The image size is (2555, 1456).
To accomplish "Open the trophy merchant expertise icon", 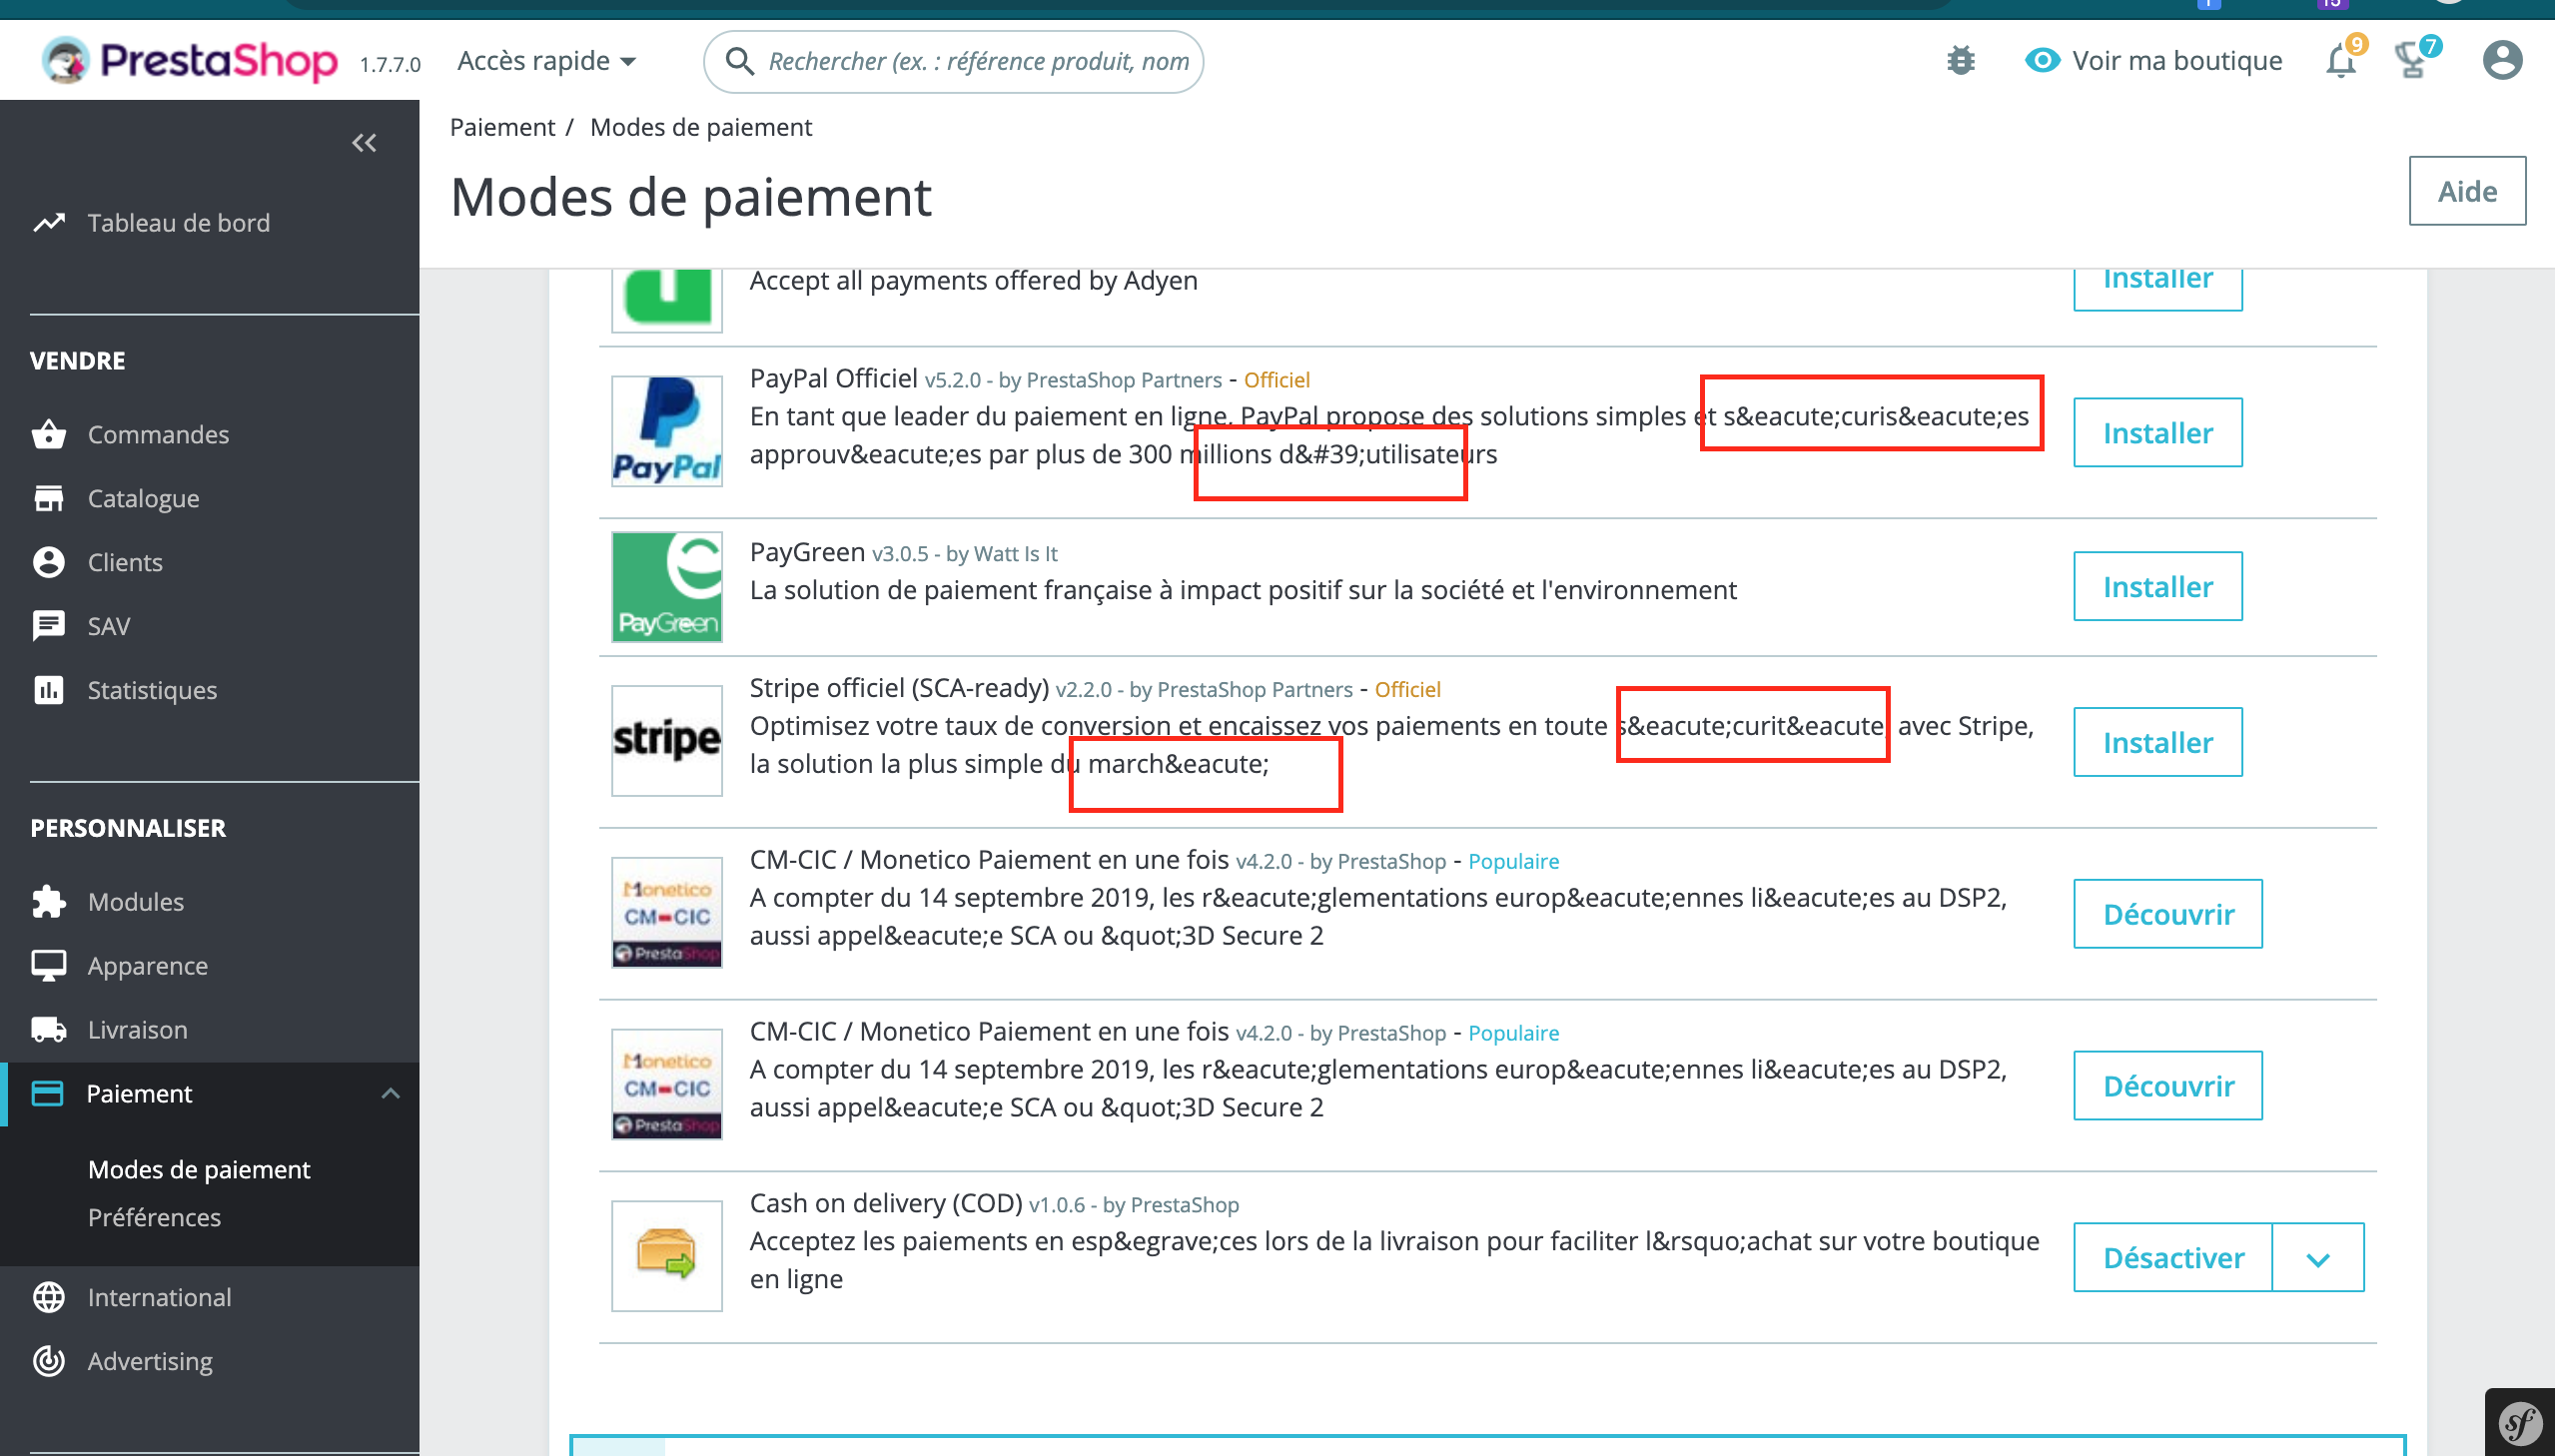I will coord(2413,61).
